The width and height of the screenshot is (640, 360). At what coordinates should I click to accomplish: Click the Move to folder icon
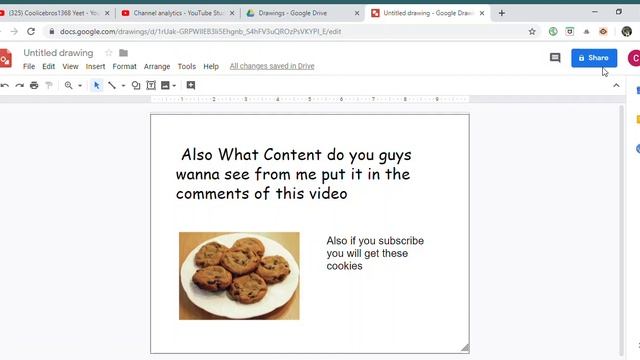(x=123, y=53)
